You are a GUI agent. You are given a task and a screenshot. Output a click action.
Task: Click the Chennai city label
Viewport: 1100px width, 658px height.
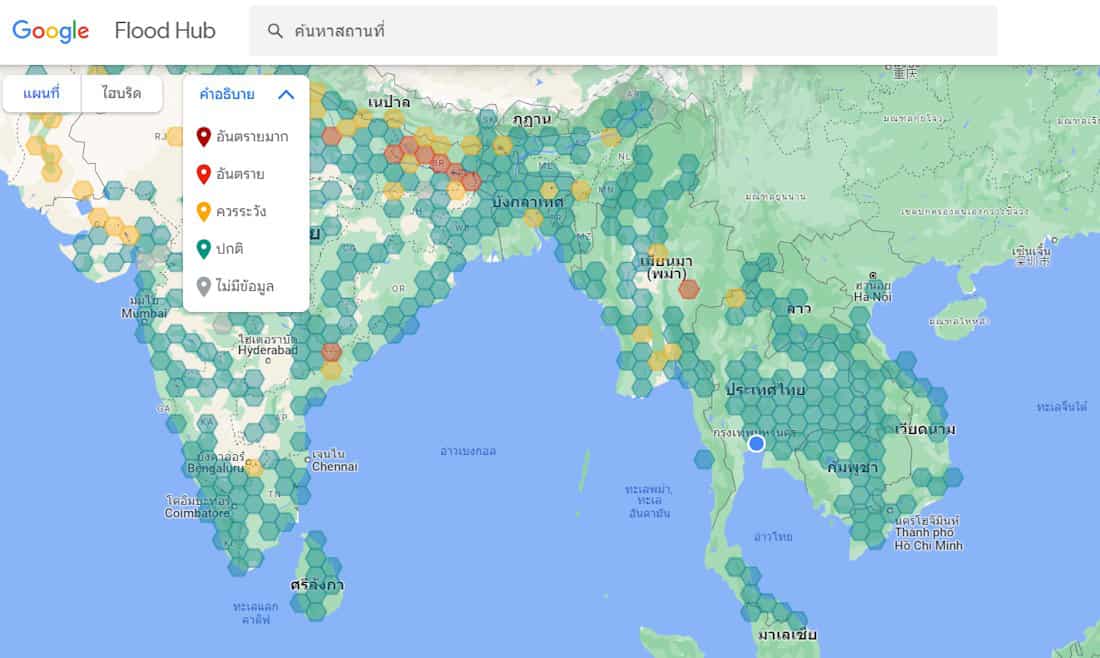tap(334, 466)
